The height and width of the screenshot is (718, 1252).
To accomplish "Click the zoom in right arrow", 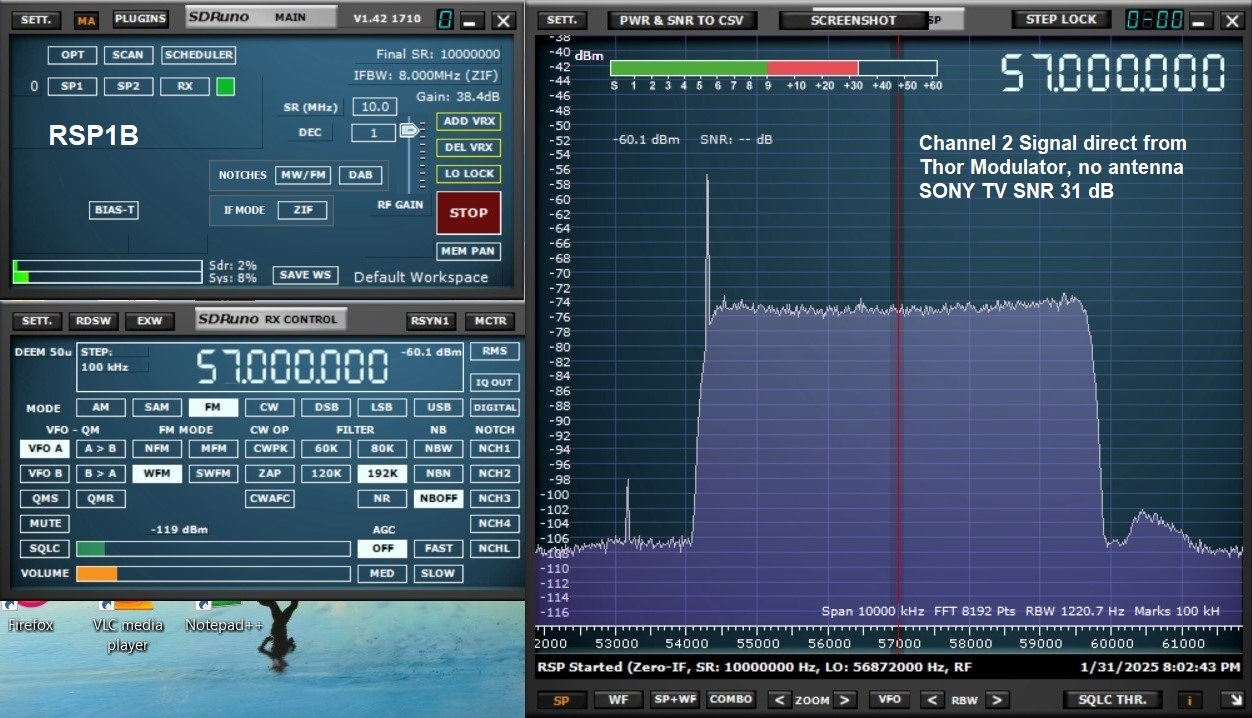I will (x=845, y=700).
